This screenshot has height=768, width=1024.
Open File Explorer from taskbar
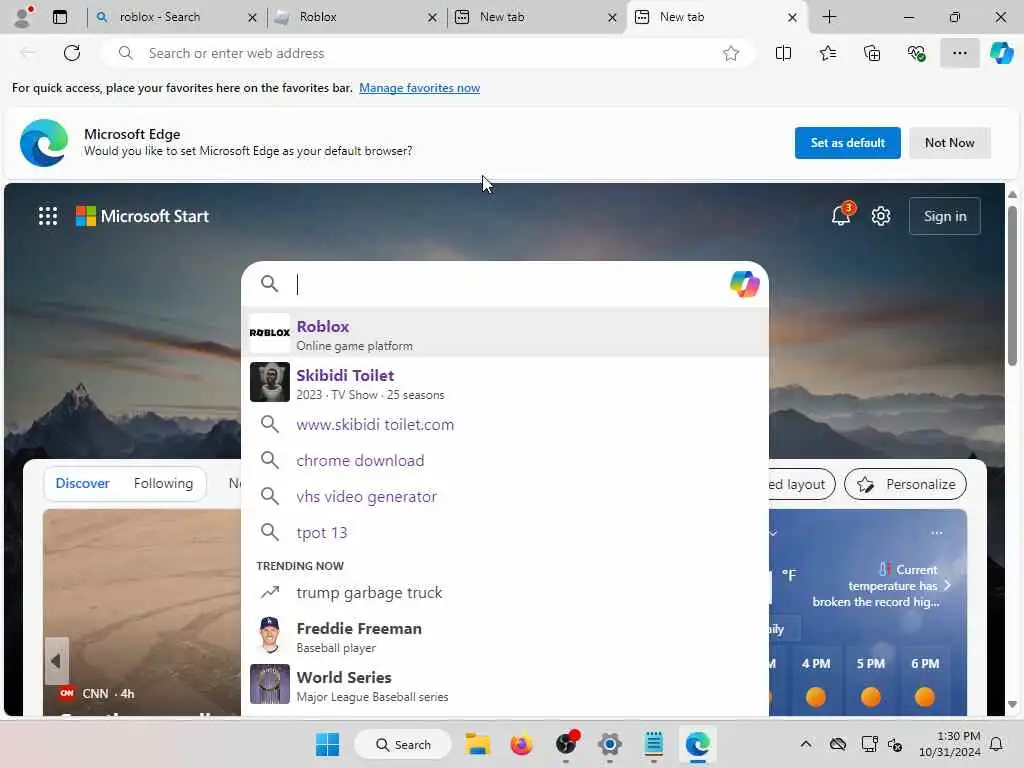pos(477,744)
